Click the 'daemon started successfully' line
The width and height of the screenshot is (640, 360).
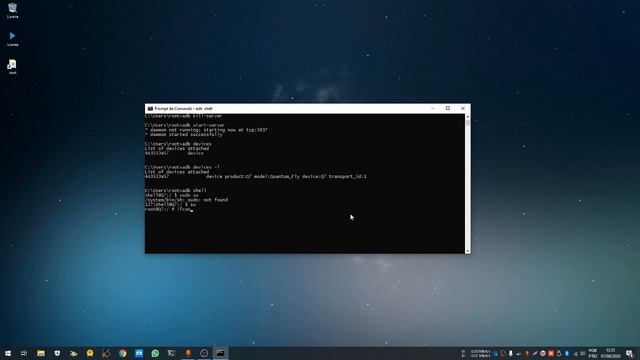pos(184,134)
